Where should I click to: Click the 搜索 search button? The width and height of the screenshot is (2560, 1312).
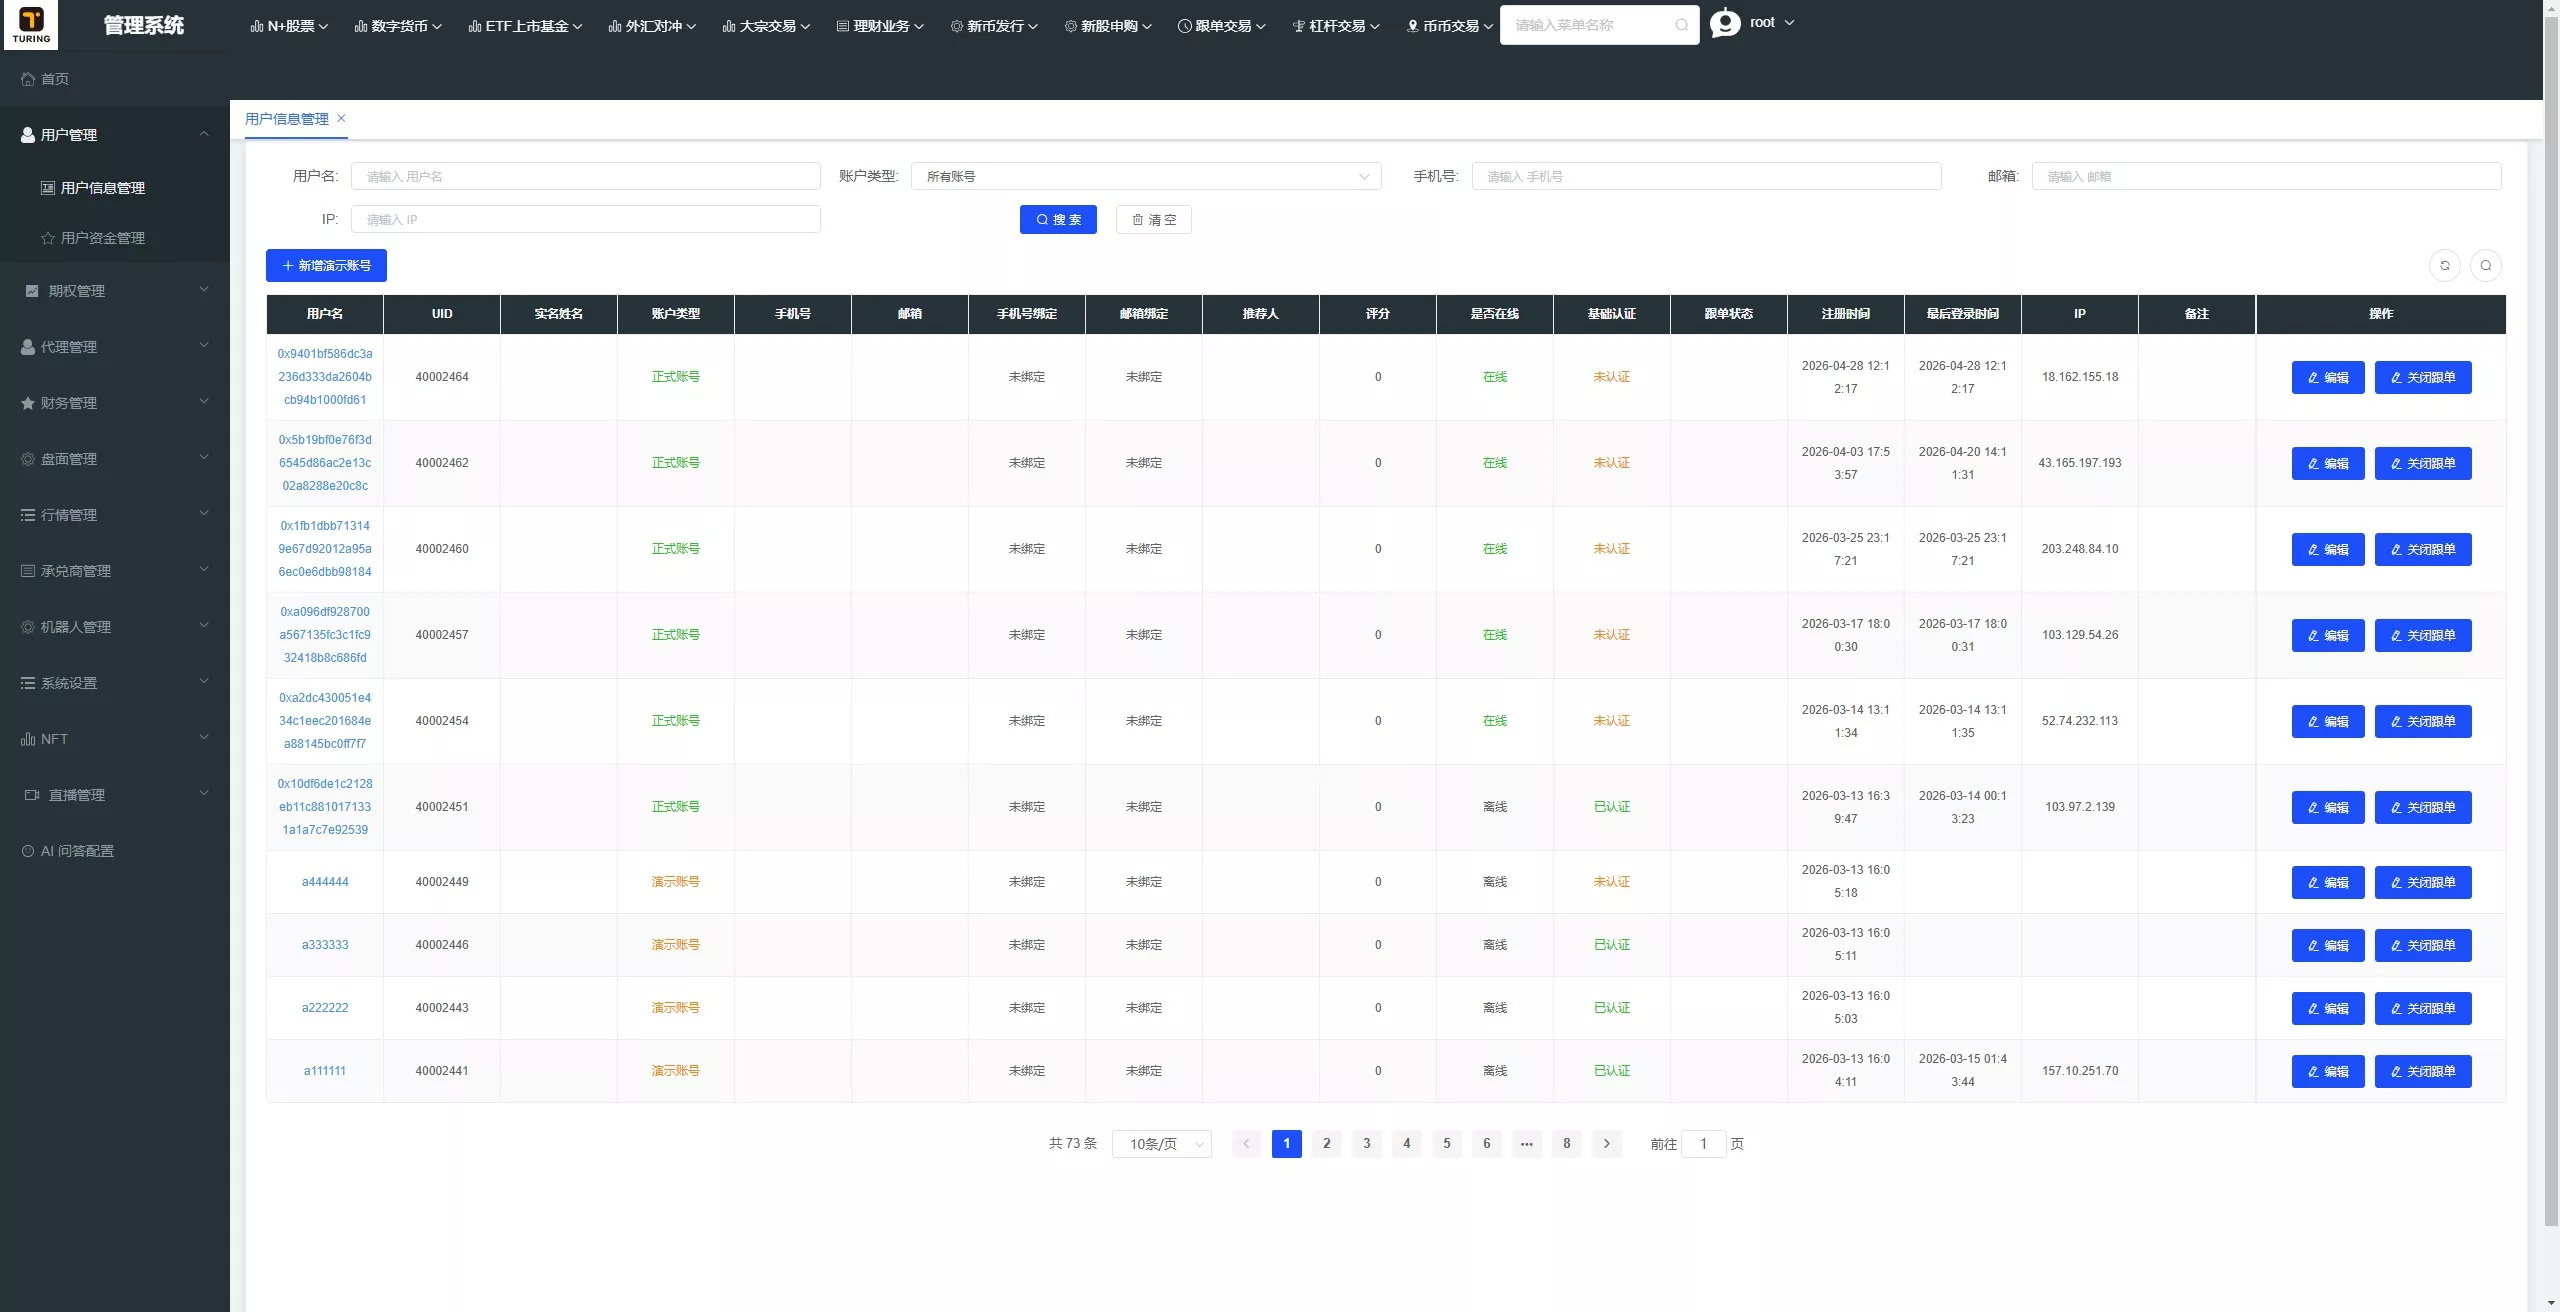tap(1058, 219)
